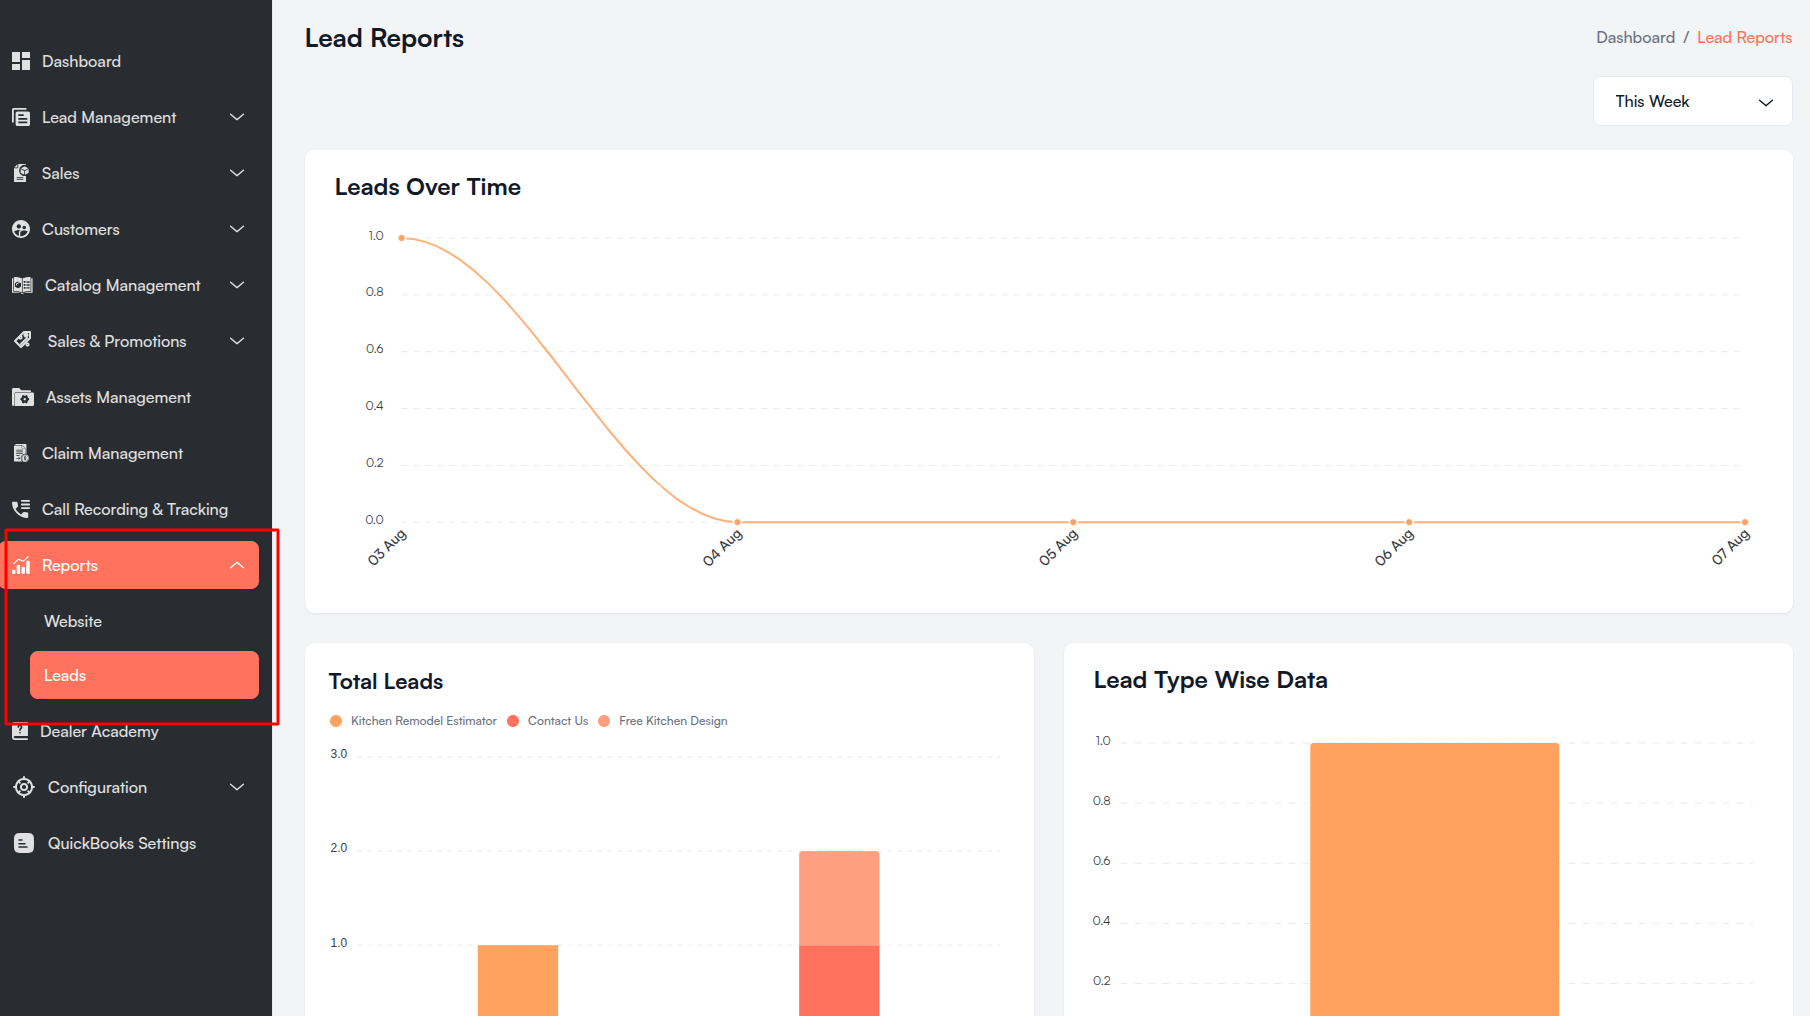
Task: Click the Lead Management icon
Action: click(21, 117)
